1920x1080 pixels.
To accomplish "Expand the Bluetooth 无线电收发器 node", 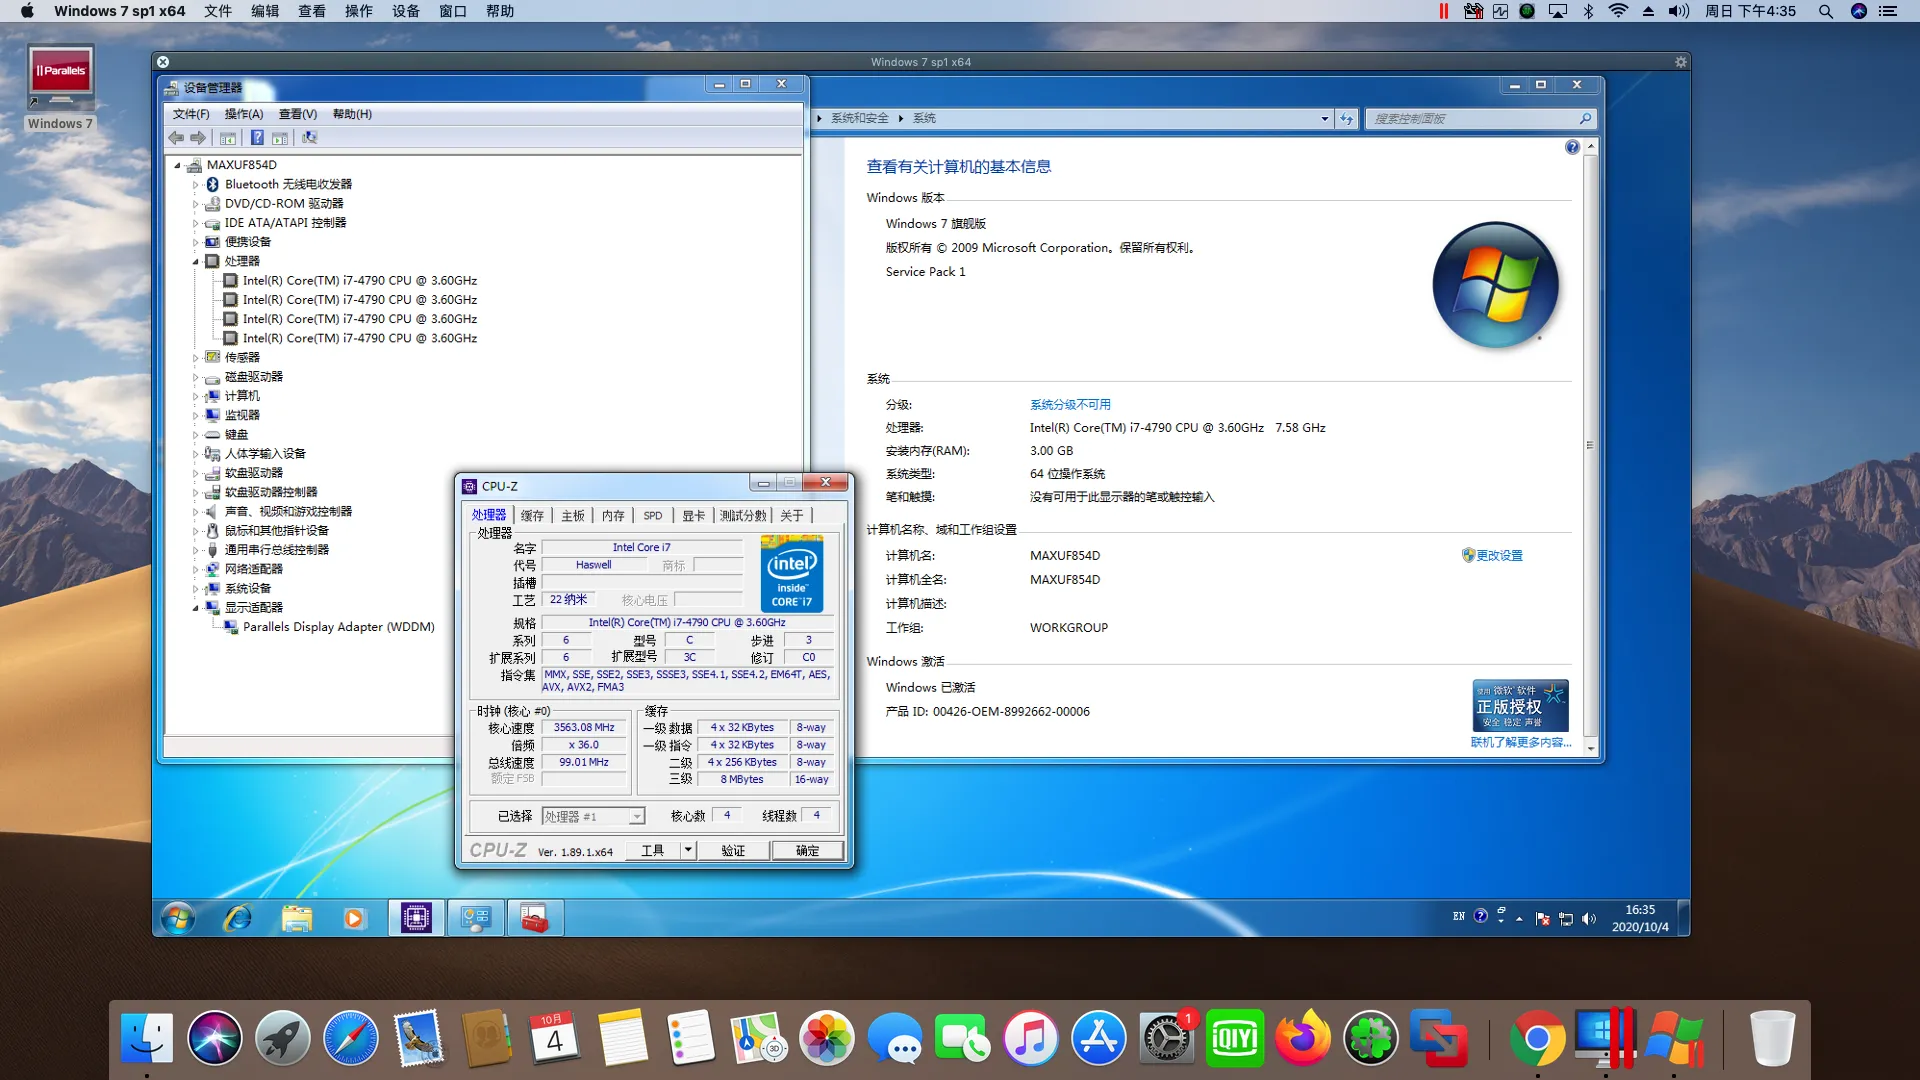I will coord(195,184).
